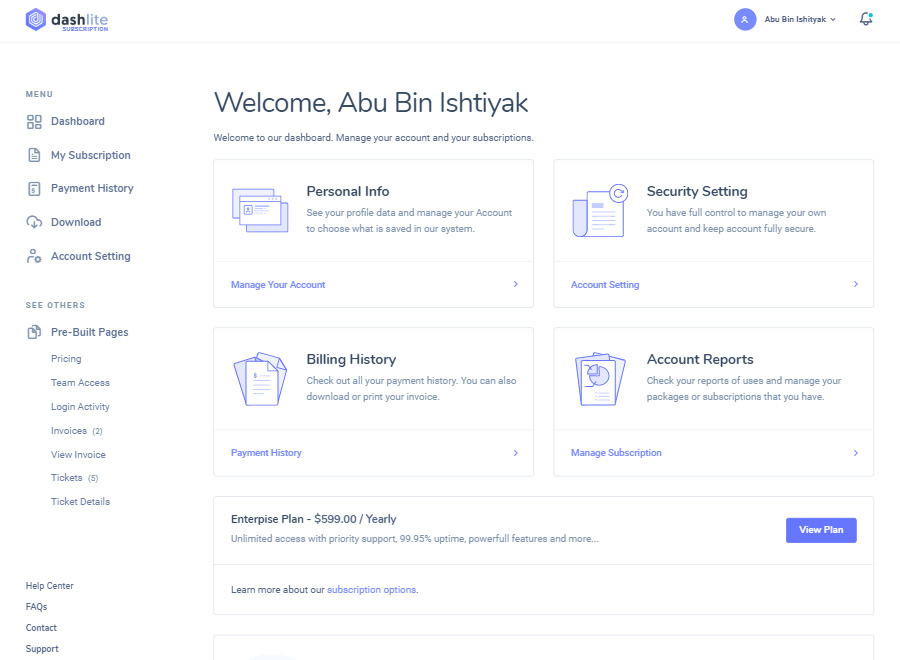Click the user avatar in the header

[744, 18]
